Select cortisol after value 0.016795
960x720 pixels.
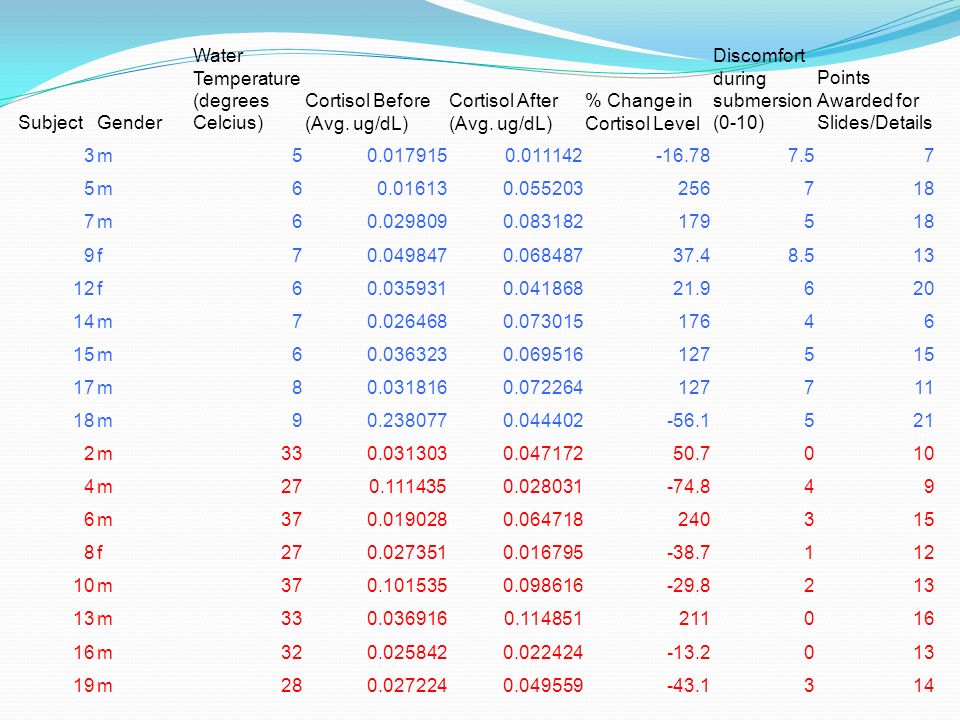pyautogui.click(x=543, y=553)
